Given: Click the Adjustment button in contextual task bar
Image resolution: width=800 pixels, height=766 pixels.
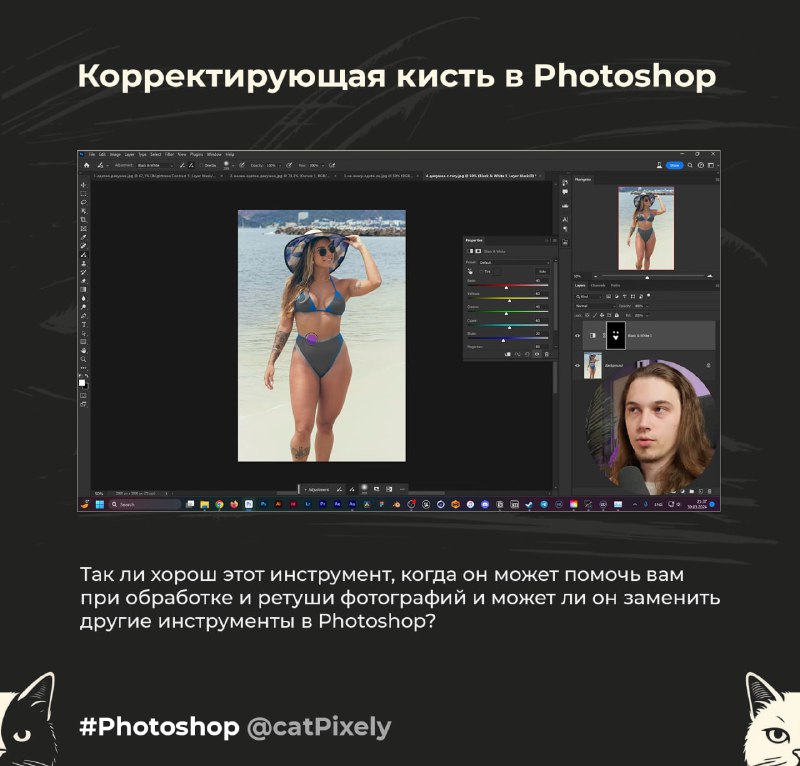Looking at the screenshot, I should tap(318, 489).
